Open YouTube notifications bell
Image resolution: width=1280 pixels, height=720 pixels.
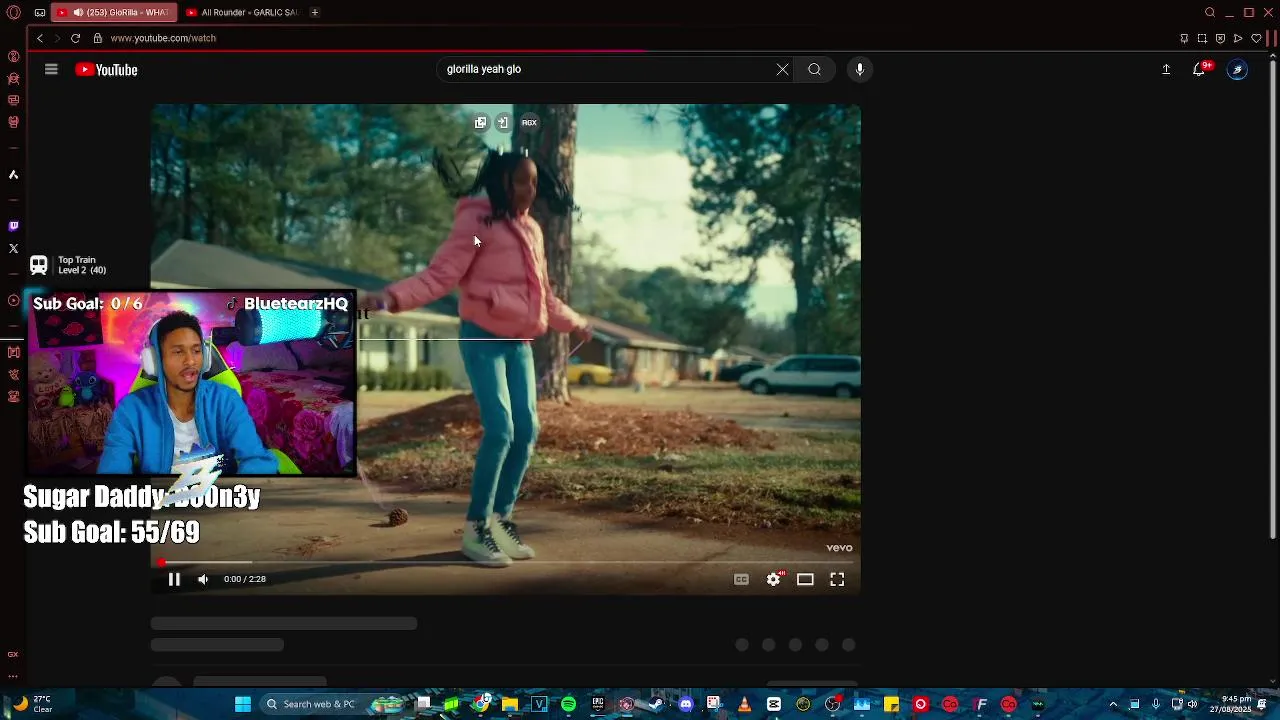pyautogui.click(x=1199, y=69)
